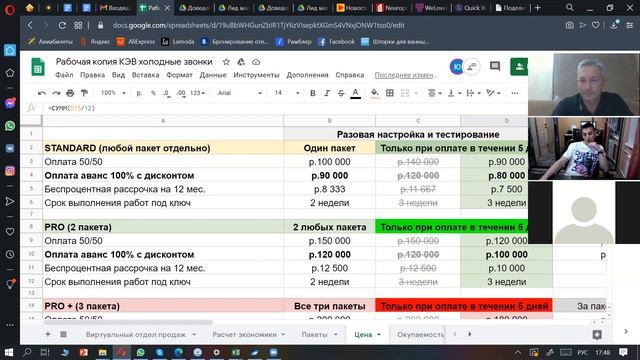Open the text color picker
This screenshot has width=640, height=360.
[x=356, y=93]
